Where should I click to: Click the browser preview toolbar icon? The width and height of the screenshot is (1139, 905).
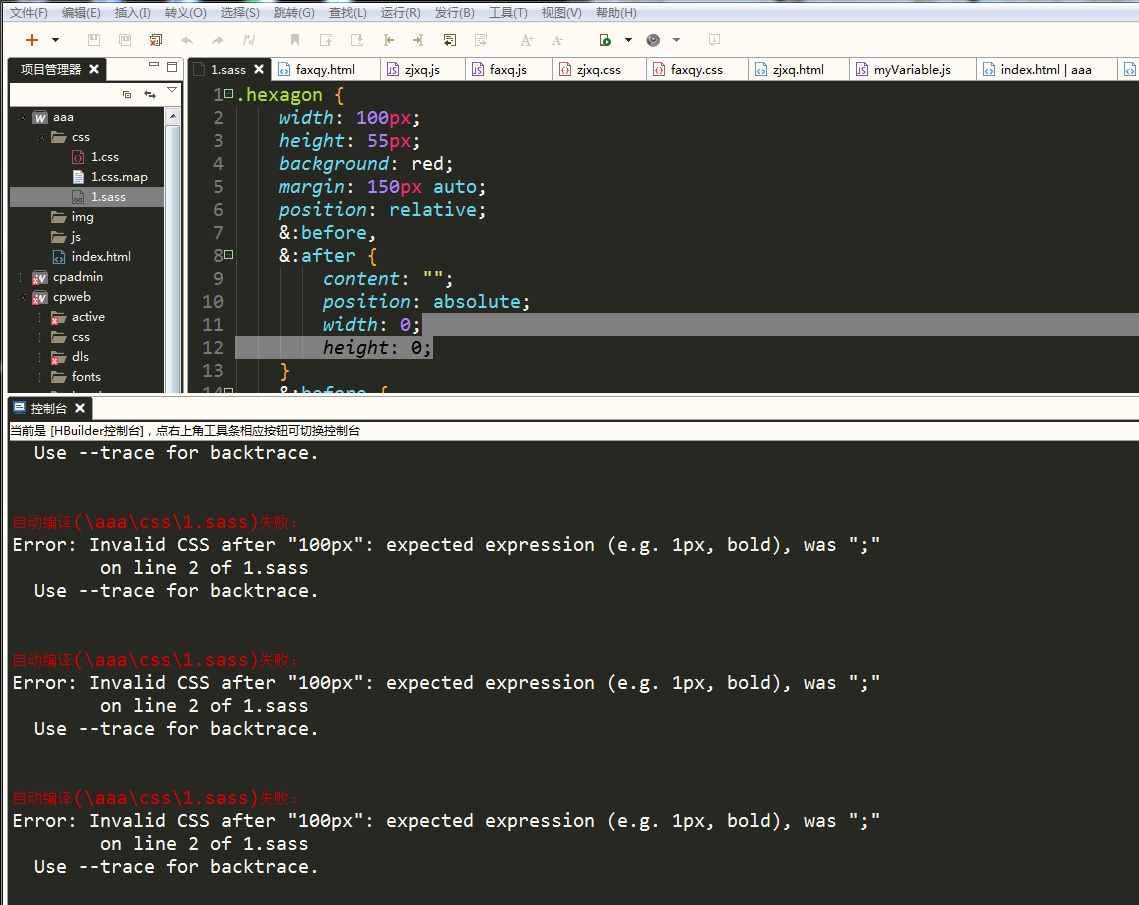point(653,40)
